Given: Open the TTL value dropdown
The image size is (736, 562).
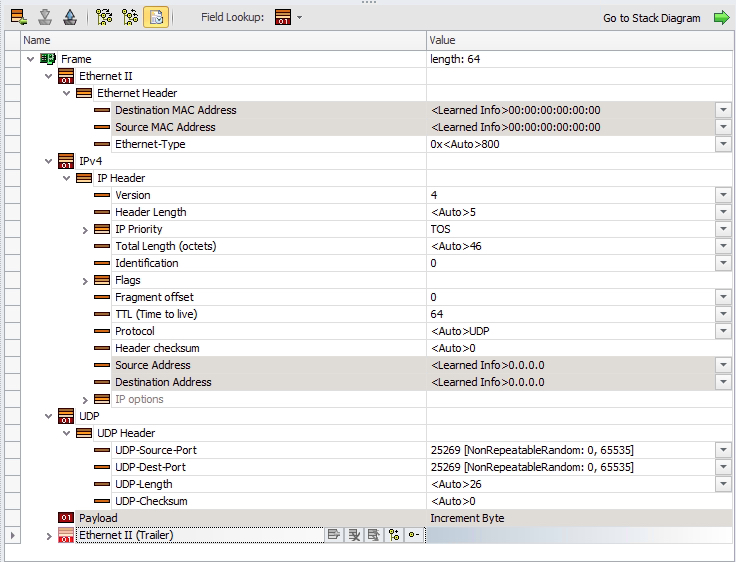Looking at the screenshot, I should 723,314.
